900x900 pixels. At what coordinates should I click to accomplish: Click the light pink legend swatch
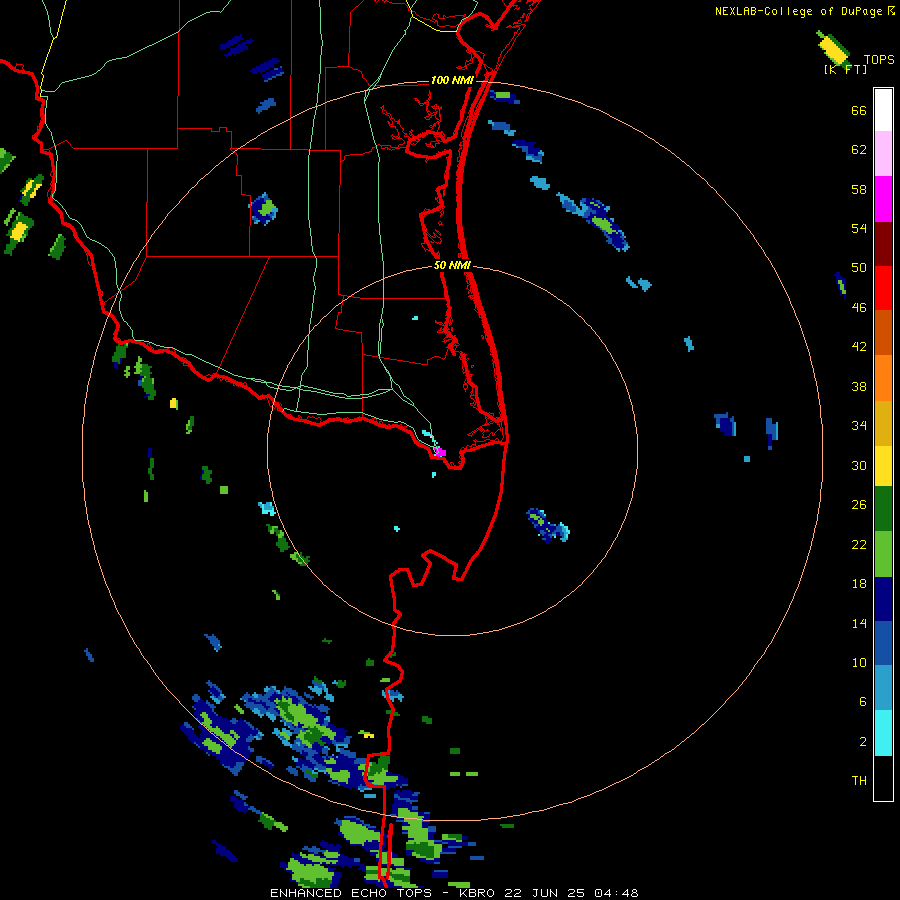[x=883, y=154]
